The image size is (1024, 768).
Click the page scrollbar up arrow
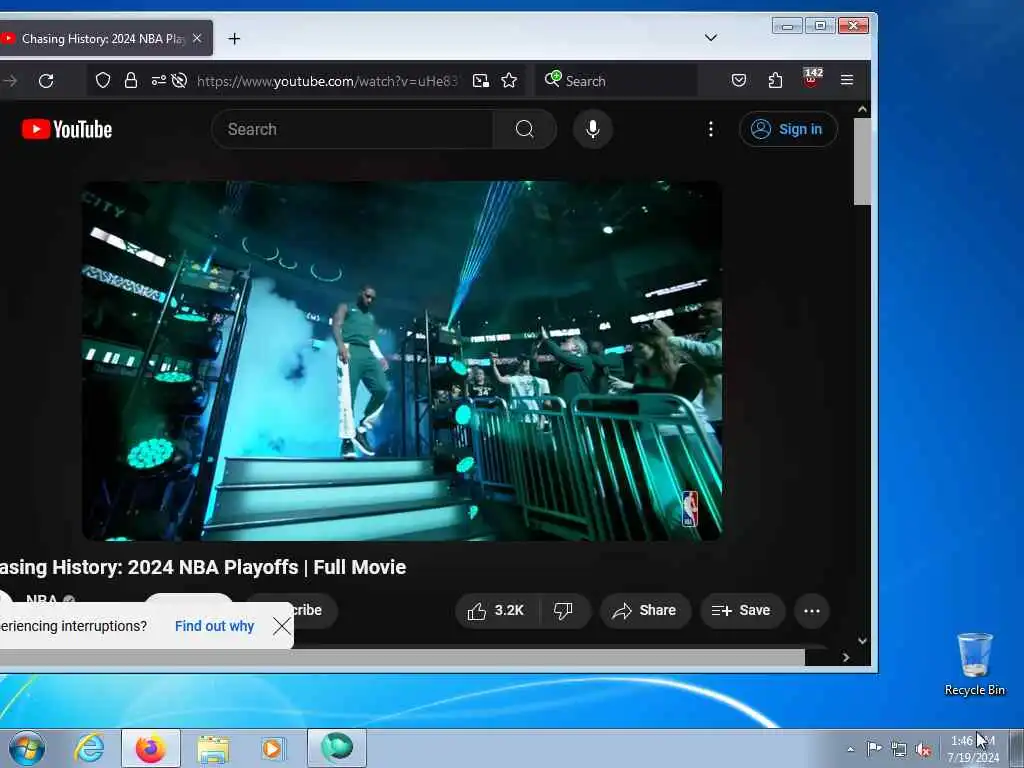coord(862,110)
